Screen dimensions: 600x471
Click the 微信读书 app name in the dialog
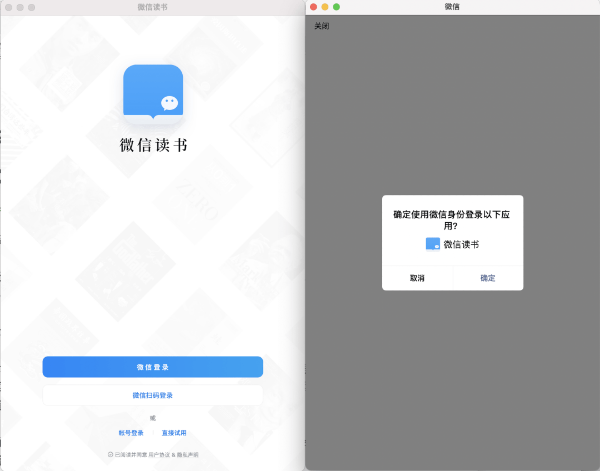tap(461, 244)
